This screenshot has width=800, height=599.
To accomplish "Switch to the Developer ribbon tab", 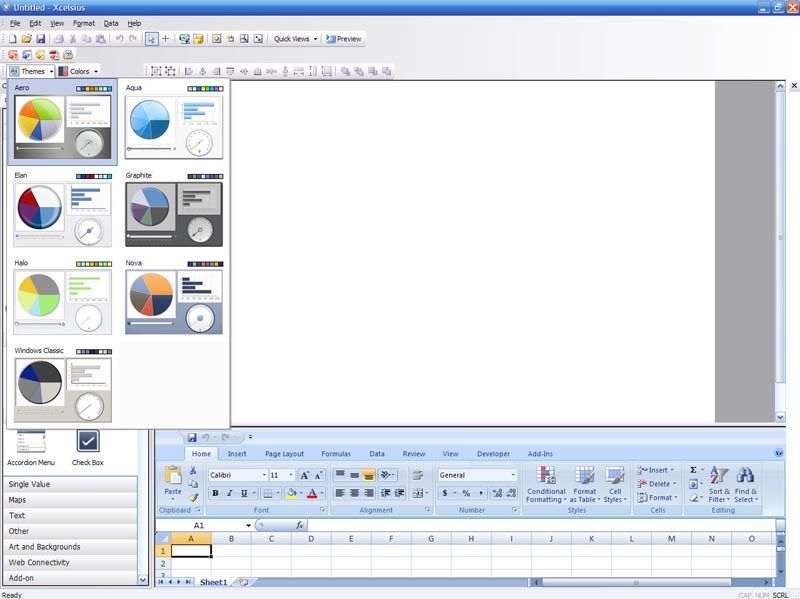I will pyautogui.click(x=493, y=454).
